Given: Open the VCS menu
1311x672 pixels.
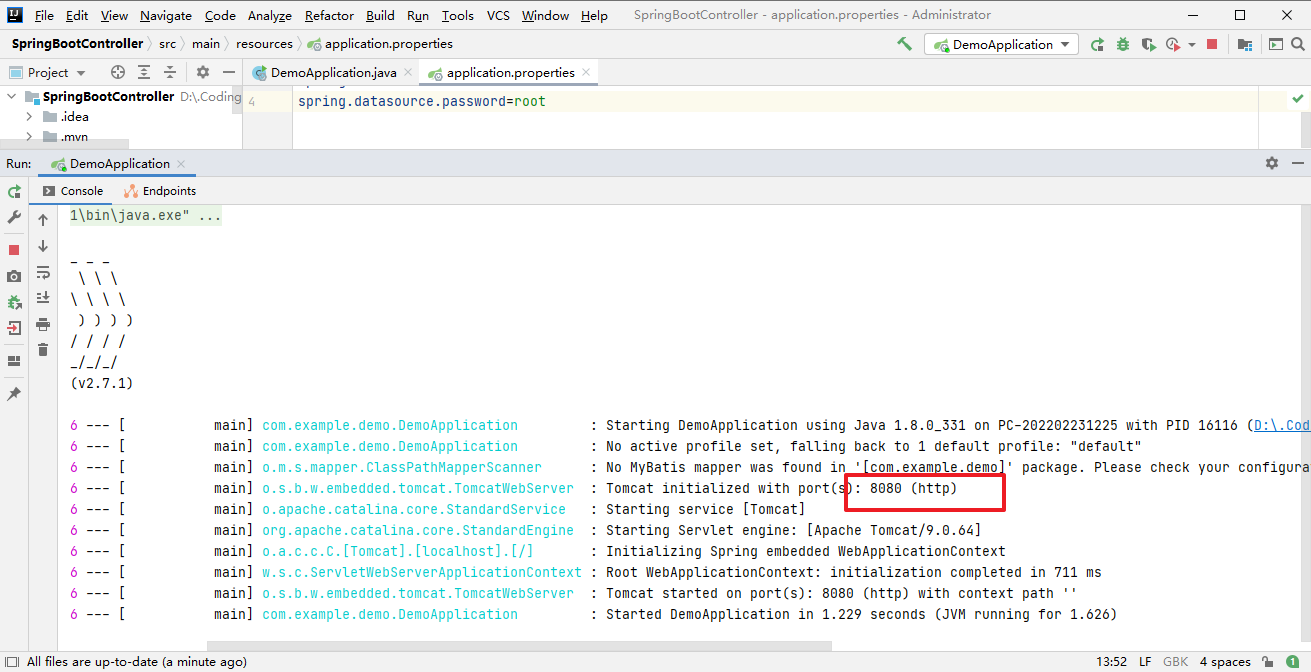Looking at the screenshot, I should (498, 15).
